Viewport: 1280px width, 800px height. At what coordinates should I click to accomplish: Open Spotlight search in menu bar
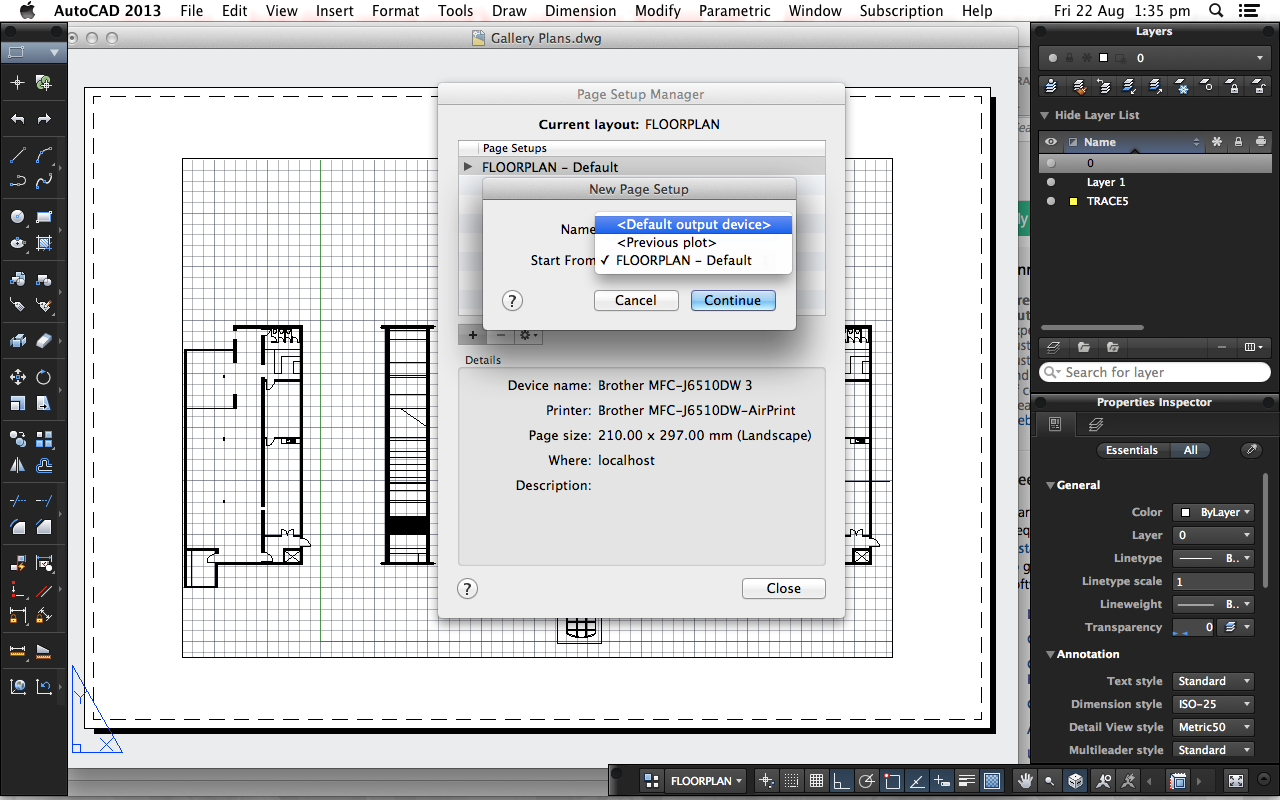click(x=1215, y=11)
